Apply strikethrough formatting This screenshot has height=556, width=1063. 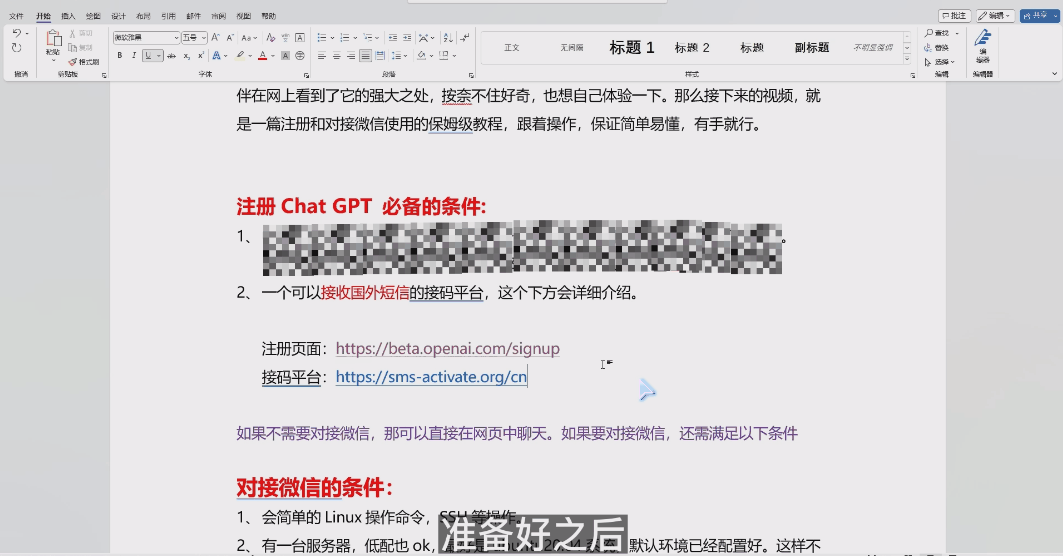coord(172,56)
